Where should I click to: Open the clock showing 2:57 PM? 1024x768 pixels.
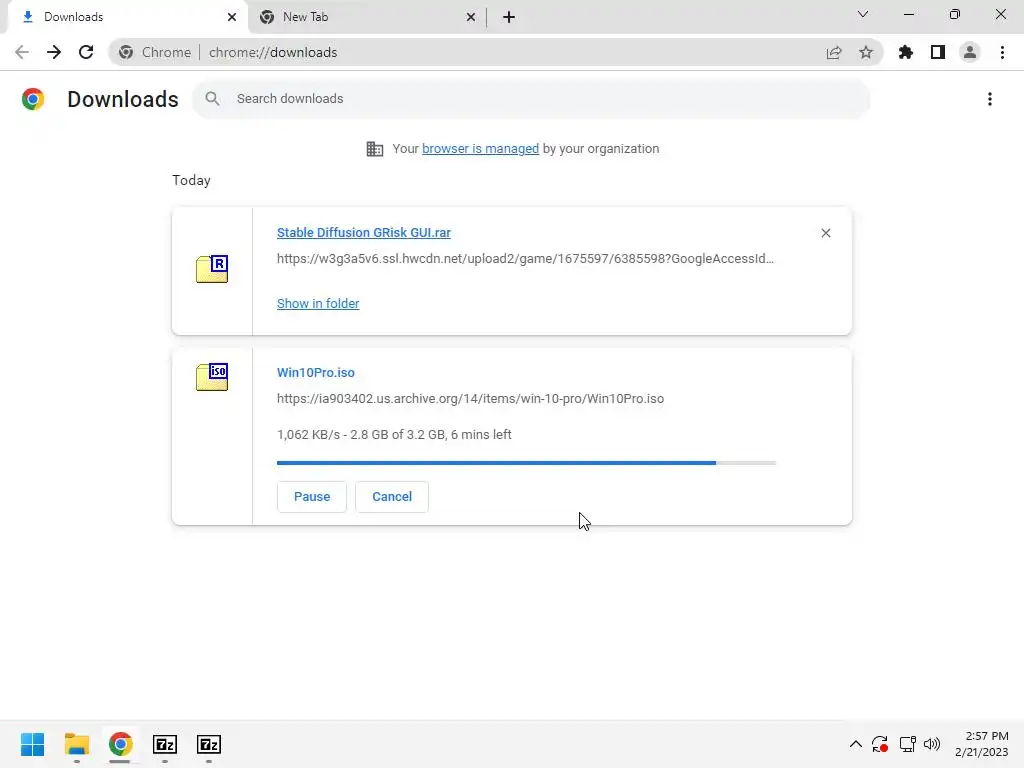tap(982, 744)
